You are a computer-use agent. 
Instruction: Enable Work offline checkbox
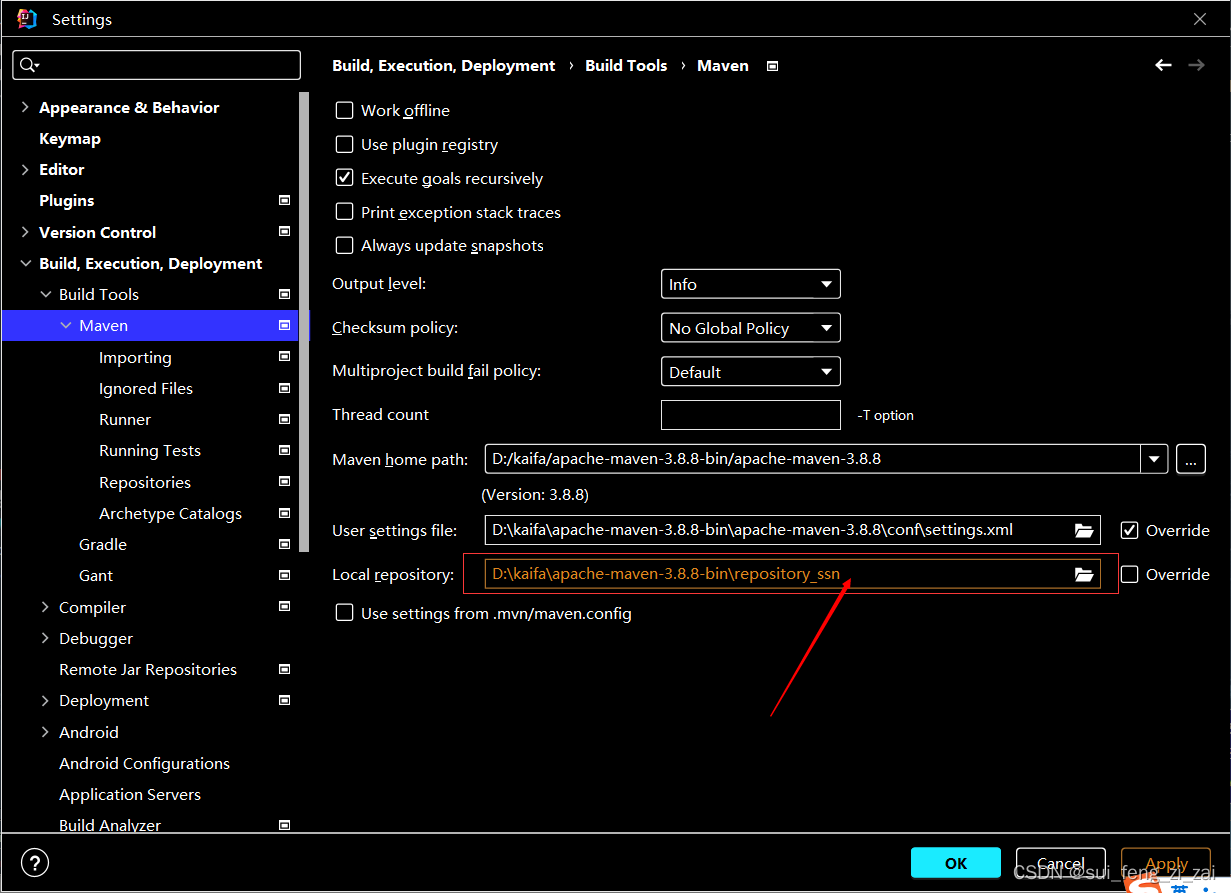tap(344, 110)
